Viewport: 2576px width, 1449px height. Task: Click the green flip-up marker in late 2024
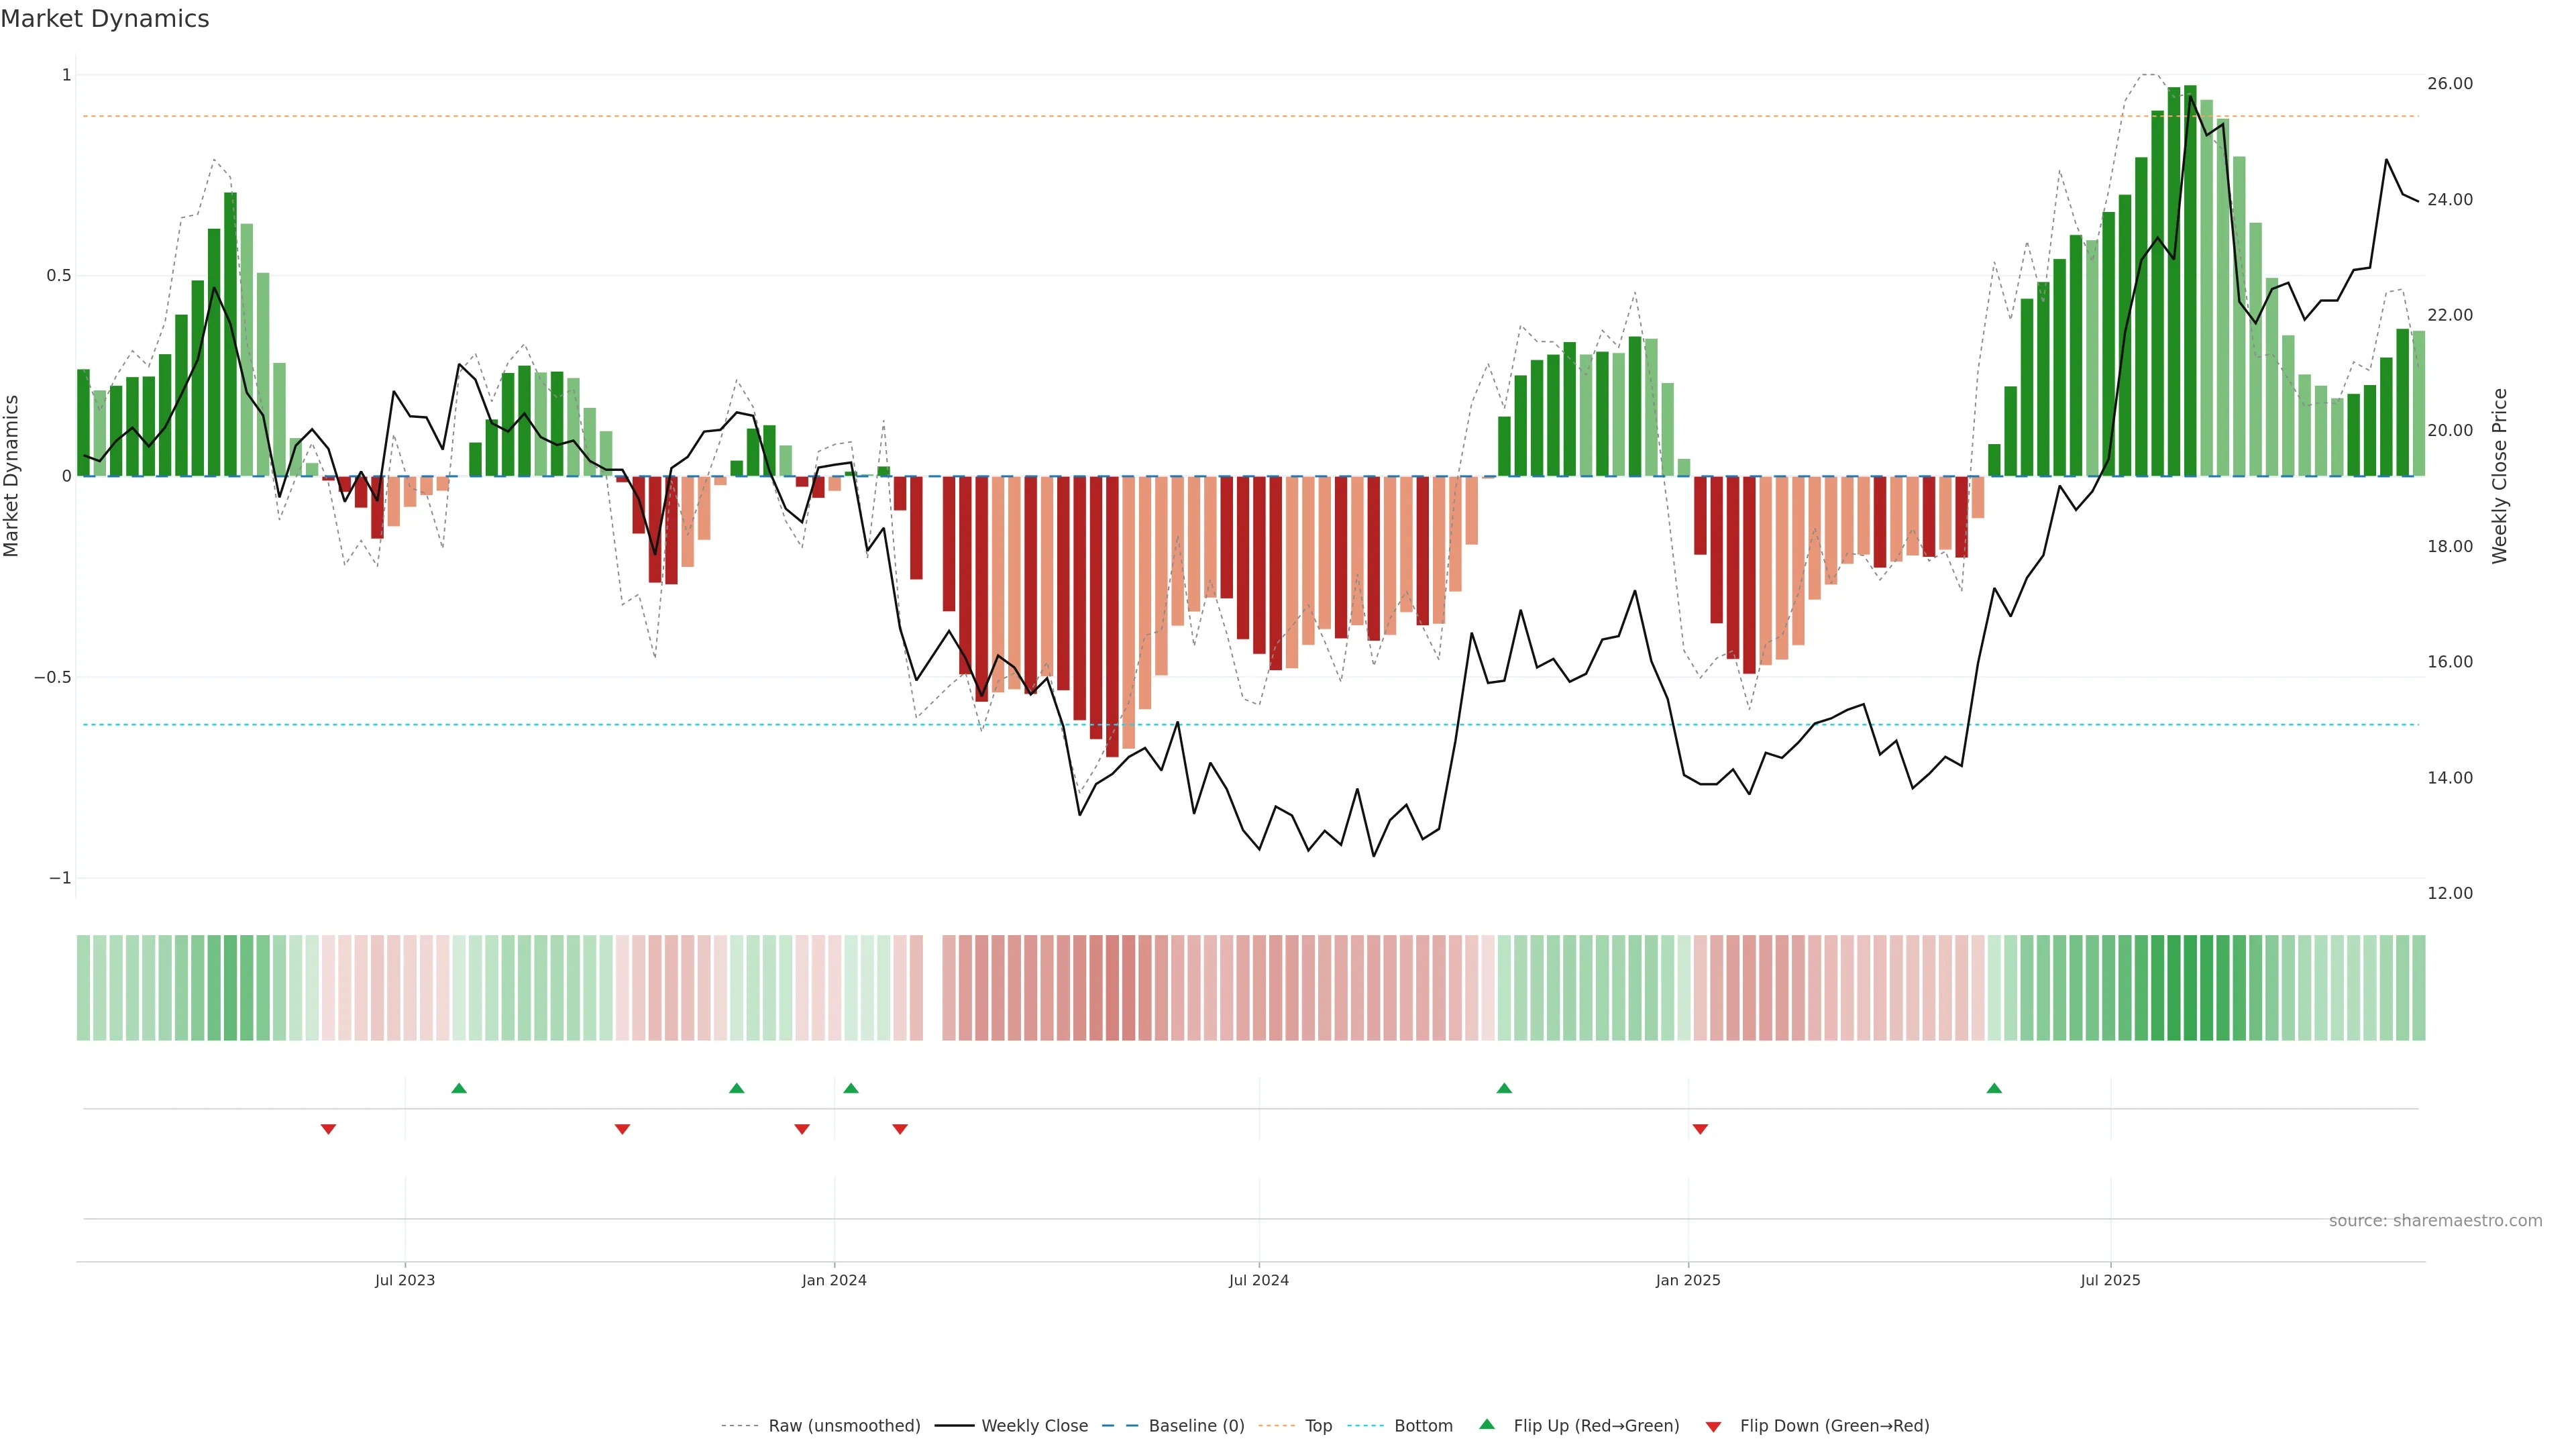[1504, 1088]
